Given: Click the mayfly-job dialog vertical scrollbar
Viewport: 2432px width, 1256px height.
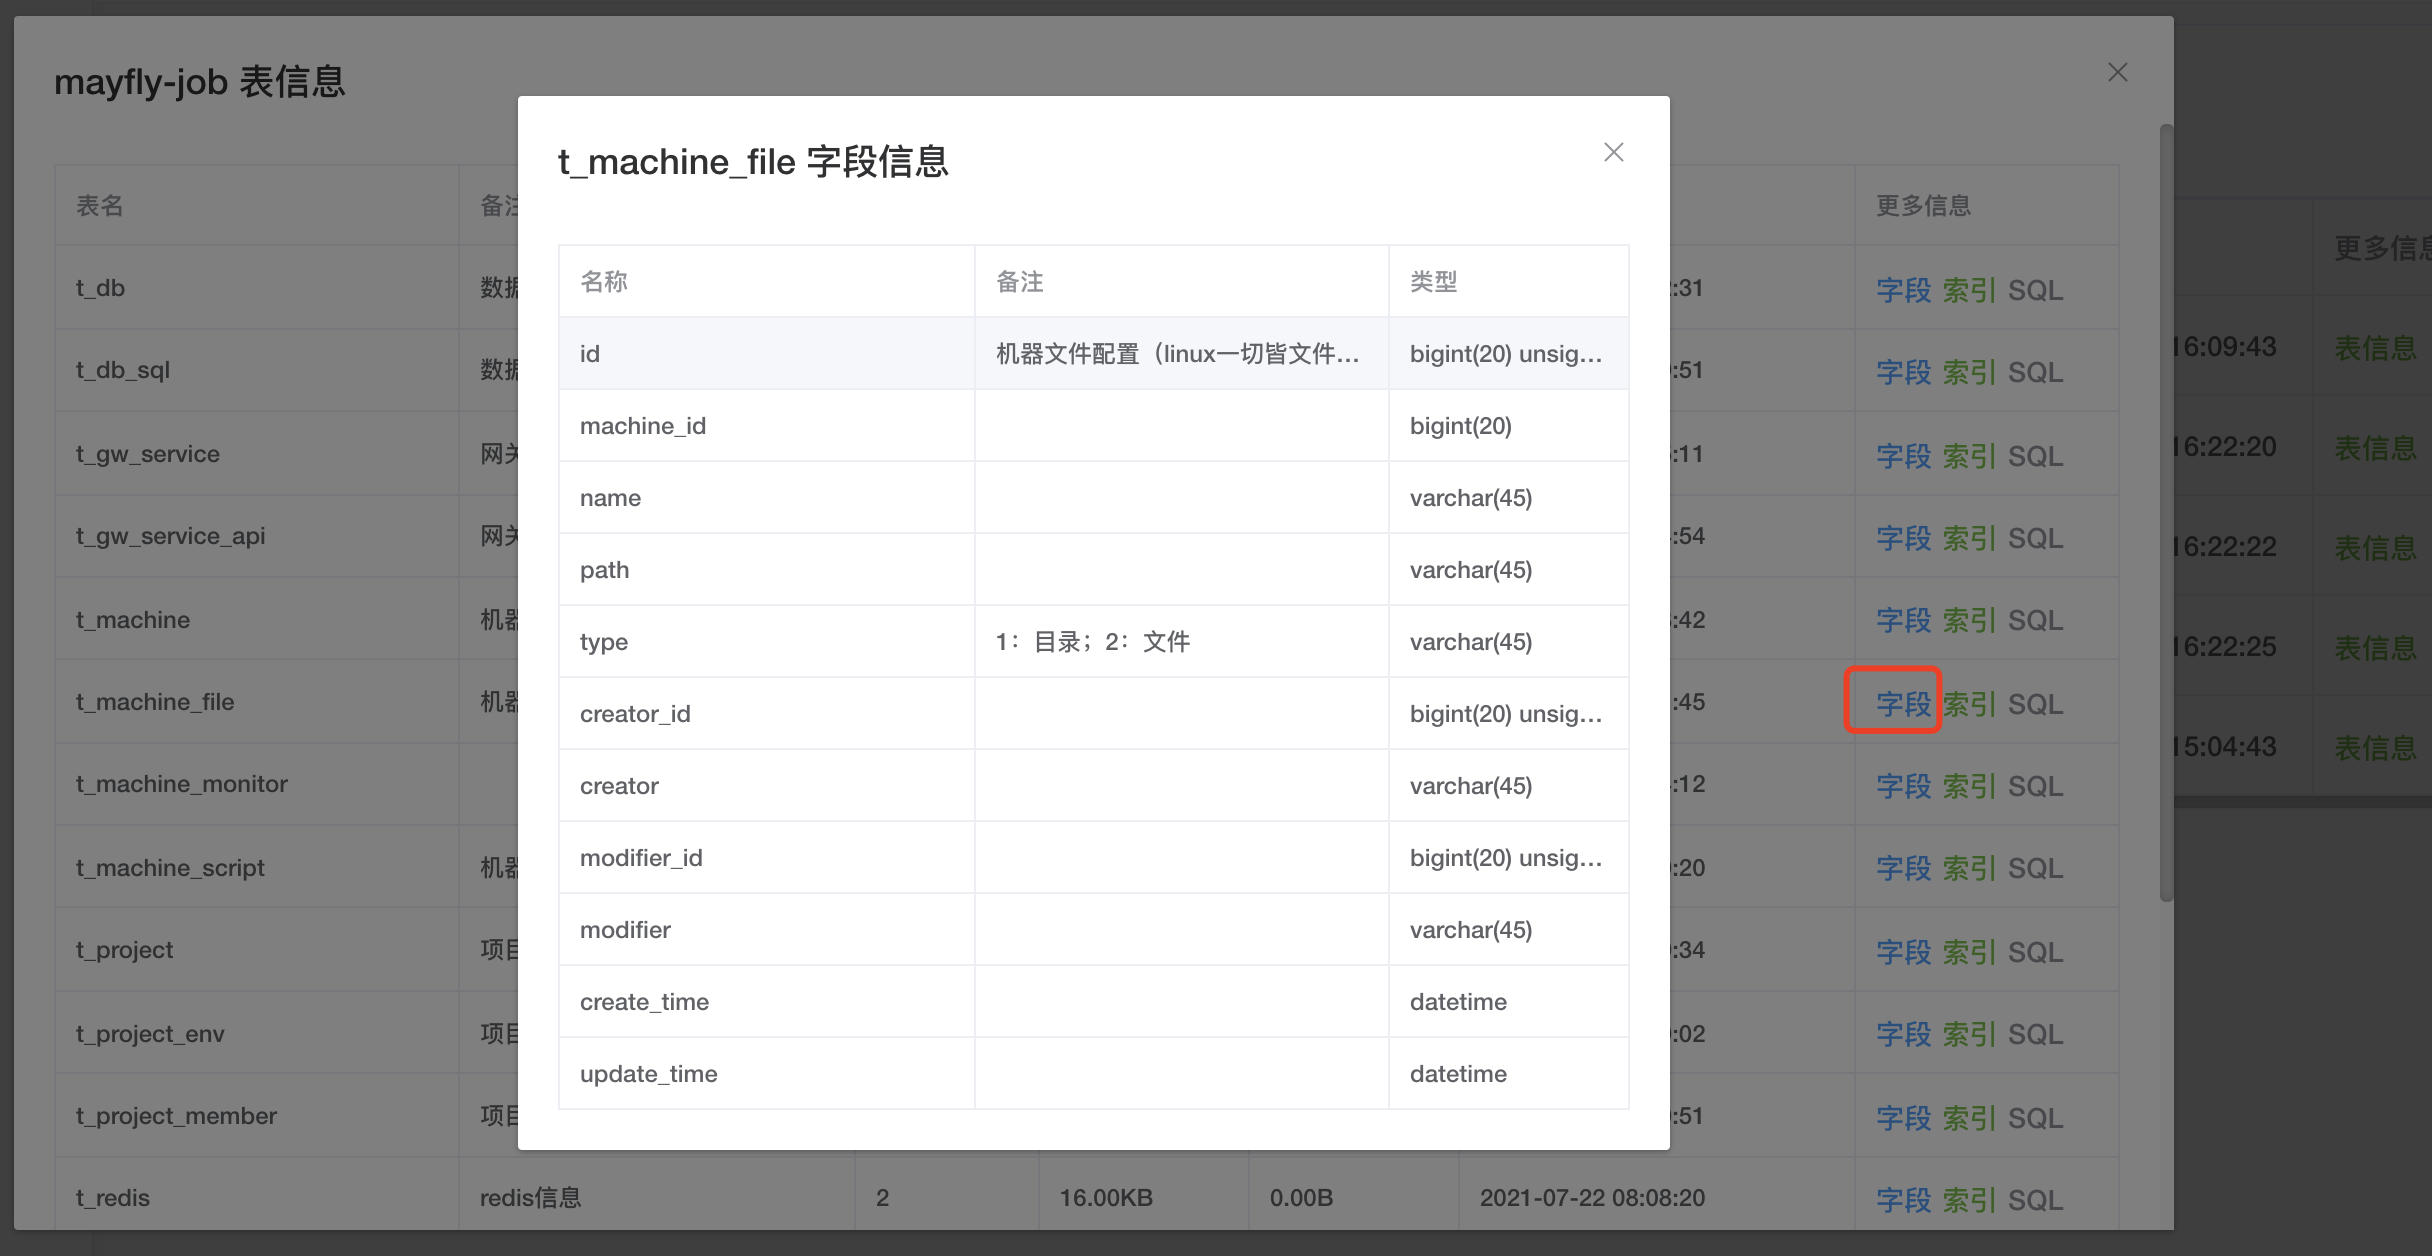Looking at the screenshot, I should (2166, 513).
